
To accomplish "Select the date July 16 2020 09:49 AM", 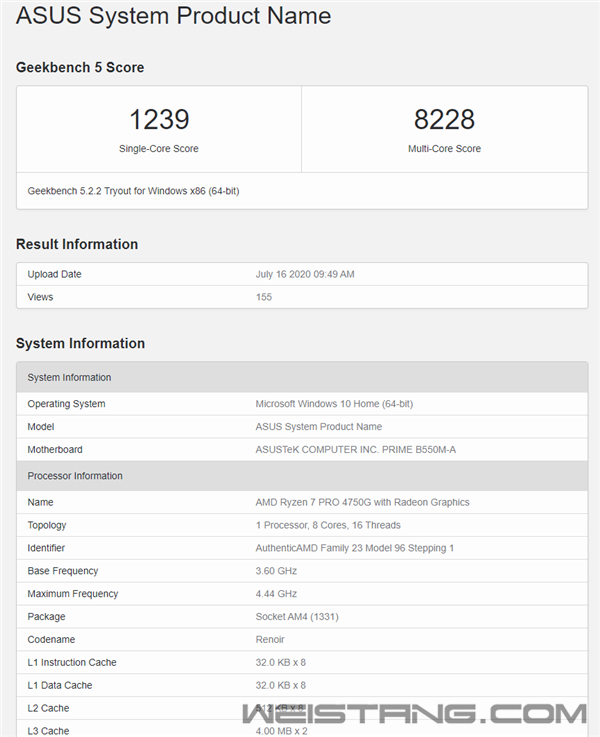I will tap(305, 274).
